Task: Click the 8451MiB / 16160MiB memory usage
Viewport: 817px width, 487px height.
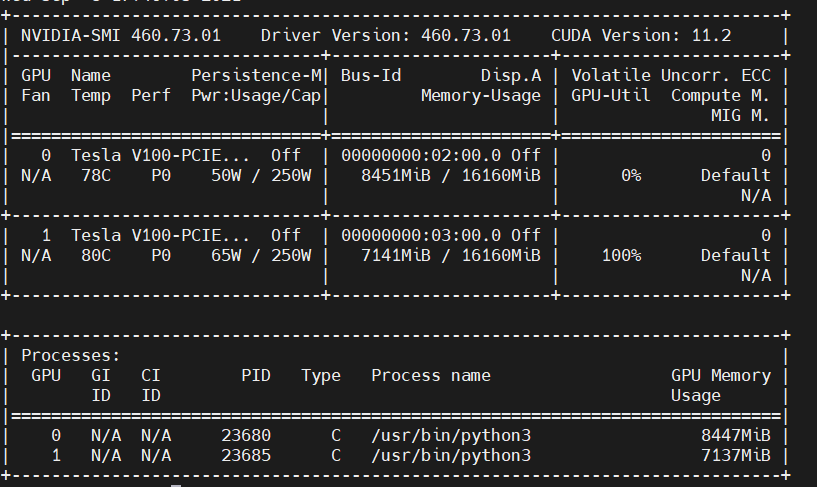Action: [x=451, y=176]
